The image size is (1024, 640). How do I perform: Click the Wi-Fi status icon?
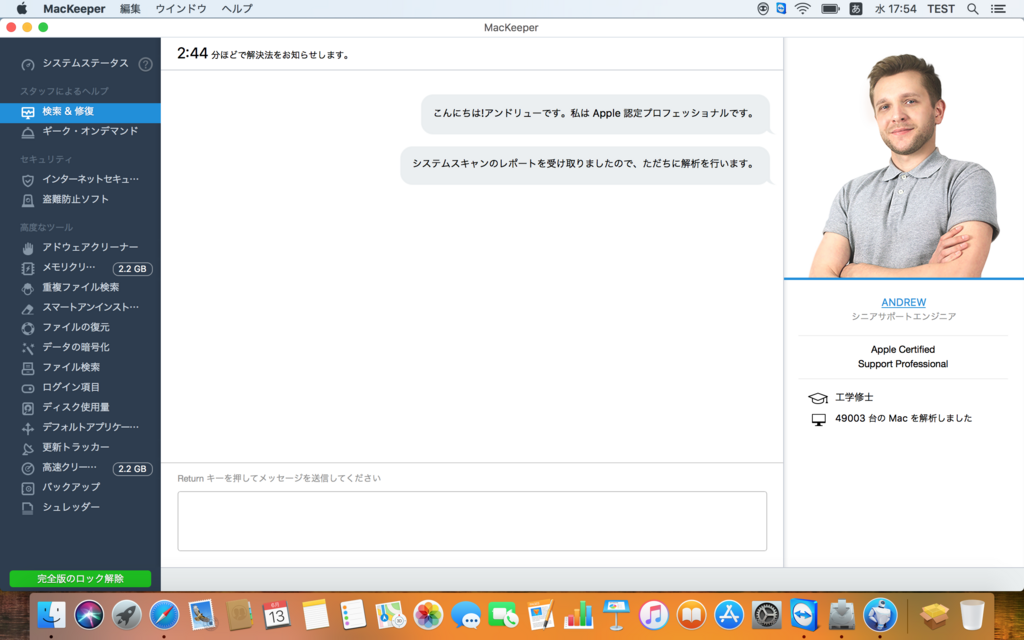(803, 8)
